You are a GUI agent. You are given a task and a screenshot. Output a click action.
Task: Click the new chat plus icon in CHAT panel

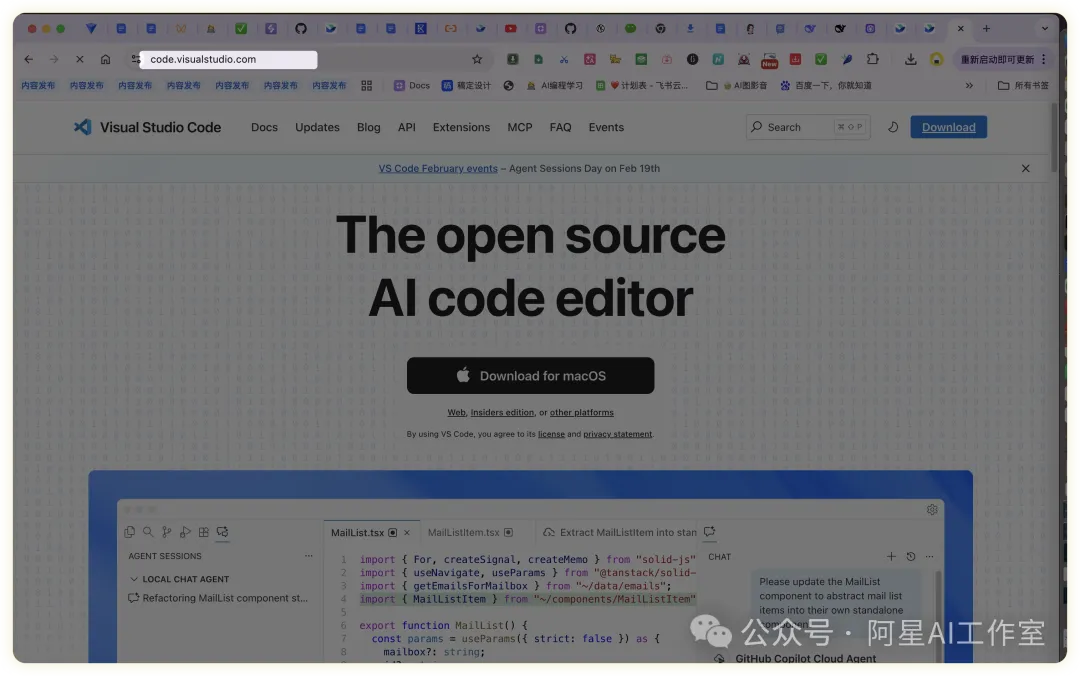point(891,556)
